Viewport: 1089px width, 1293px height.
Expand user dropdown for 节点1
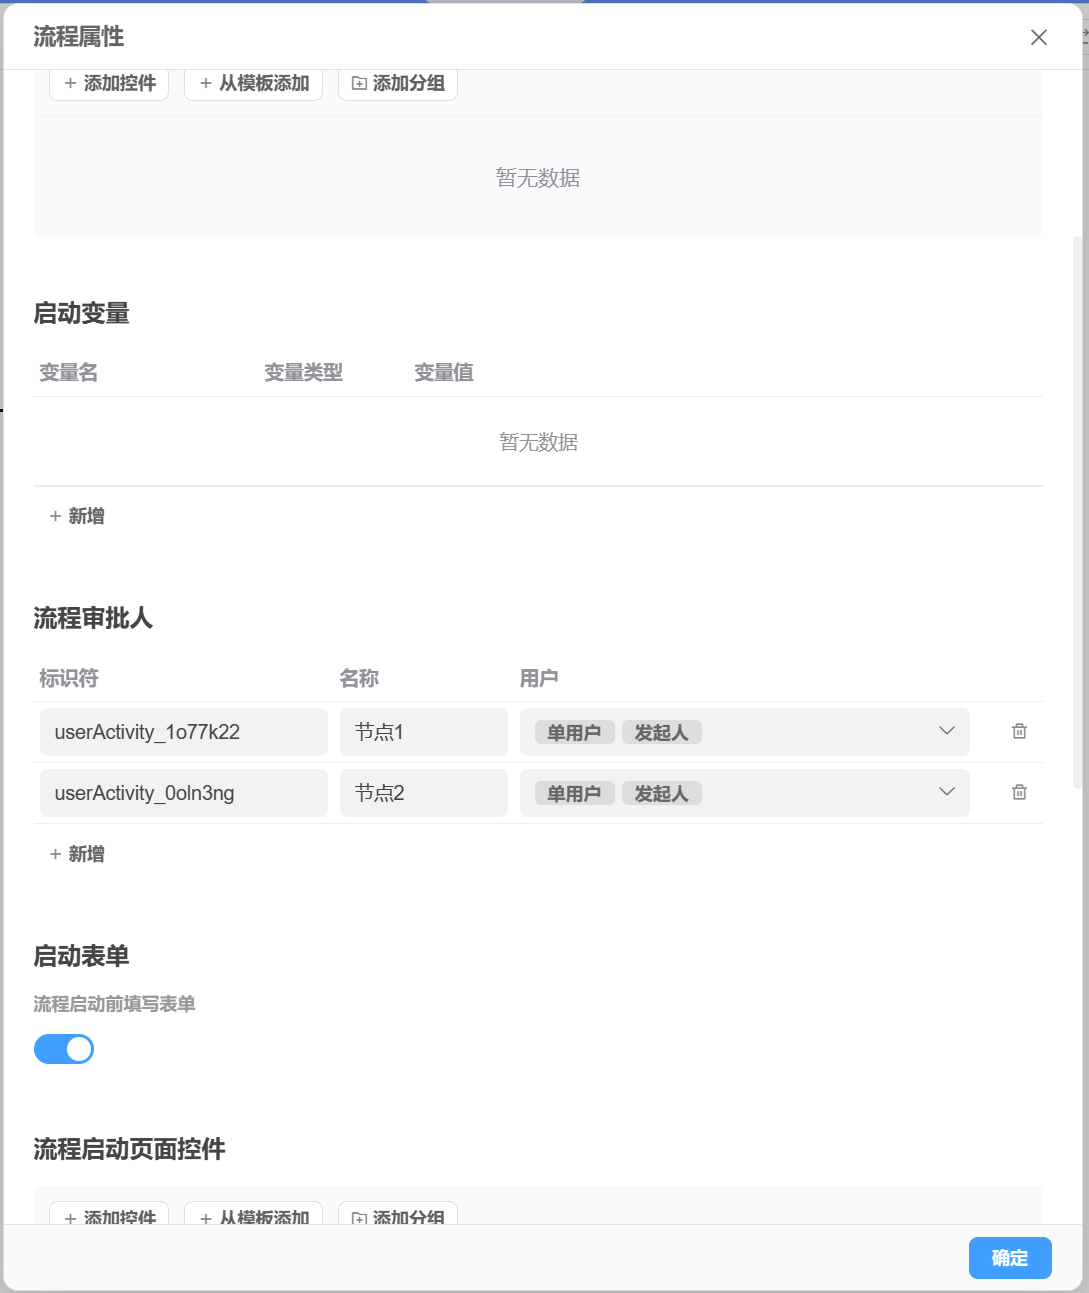click(946, 732)
